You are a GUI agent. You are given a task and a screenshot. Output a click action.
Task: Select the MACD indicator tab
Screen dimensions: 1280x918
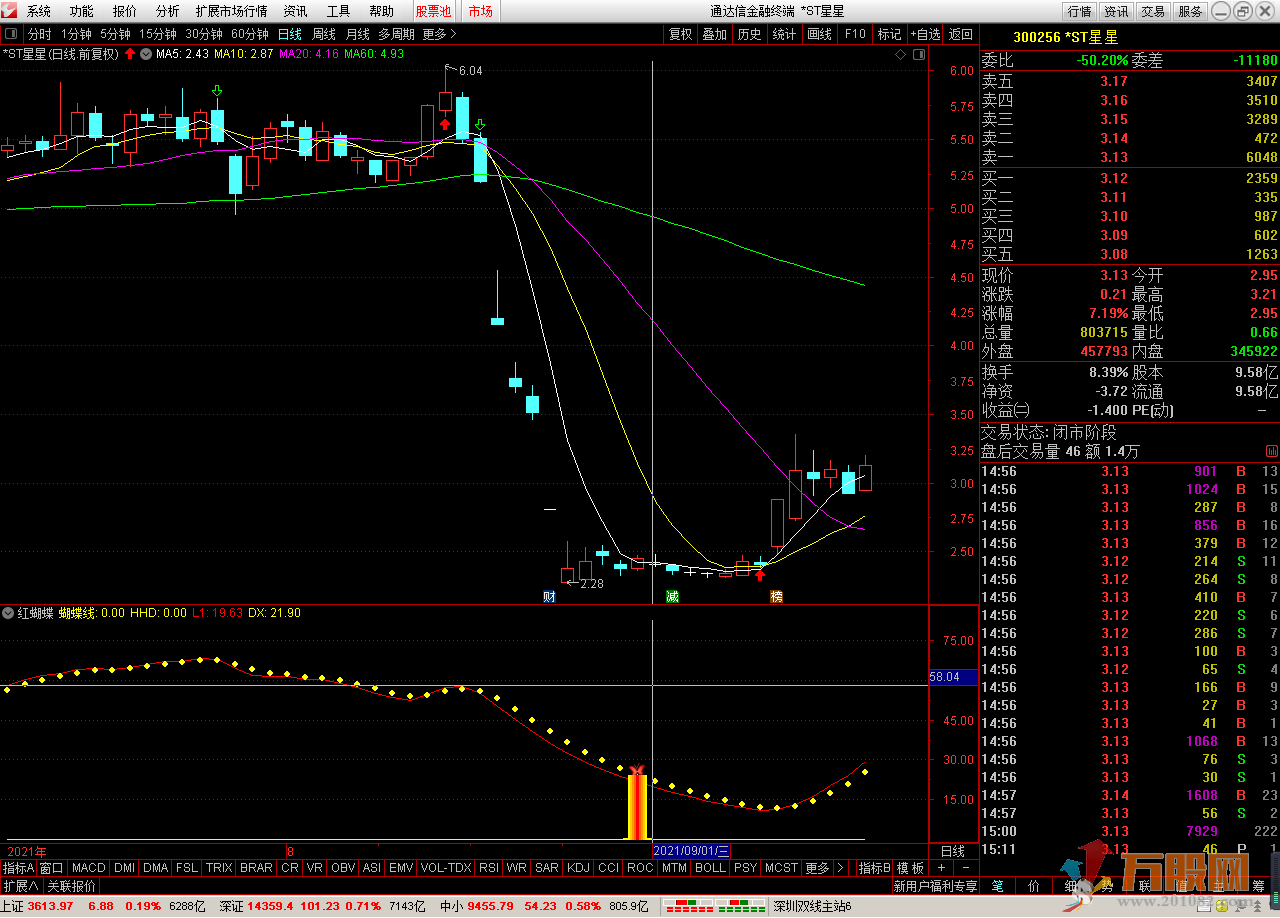click(89, 868)
